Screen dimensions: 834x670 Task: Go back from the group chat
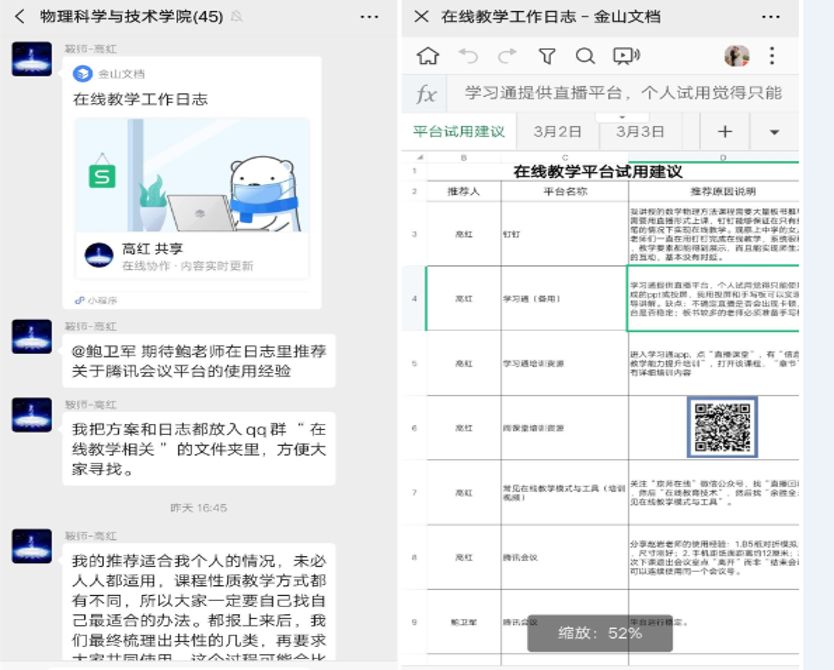19,17
